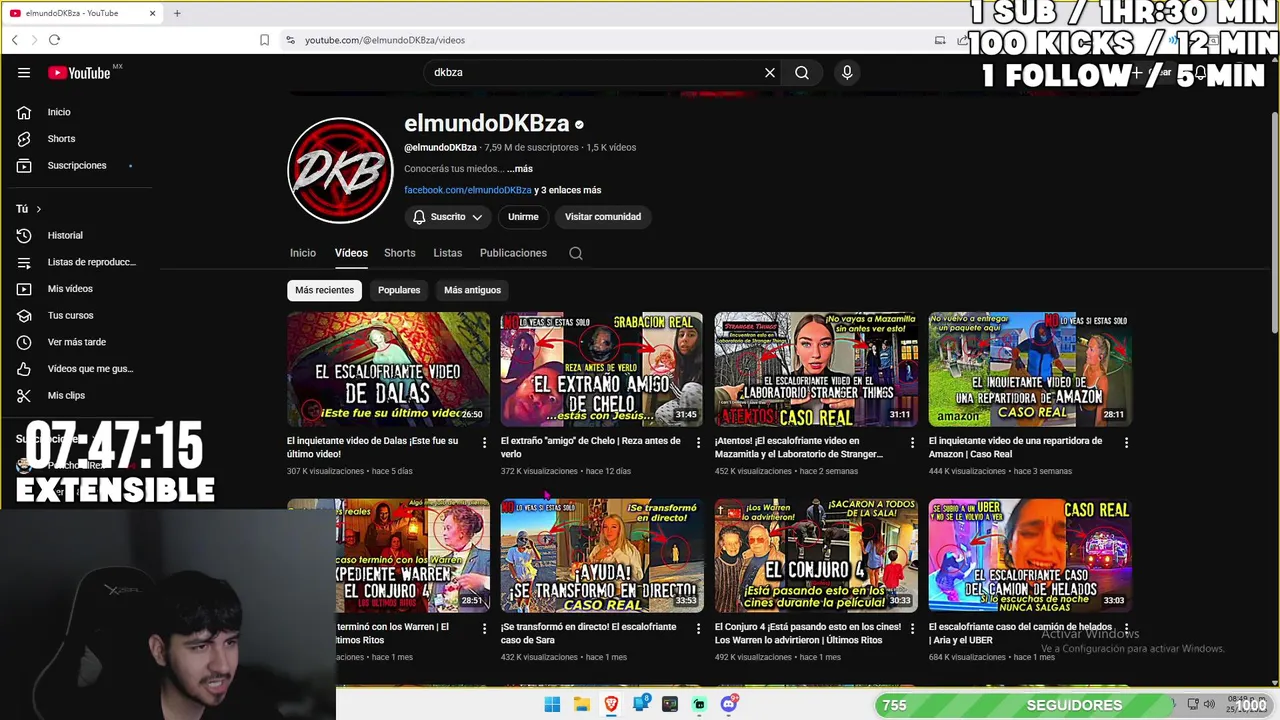This screenshot has height=720, width=1280.
Task: Bookmark this page in address bar
Action: (x=264, y=40)
